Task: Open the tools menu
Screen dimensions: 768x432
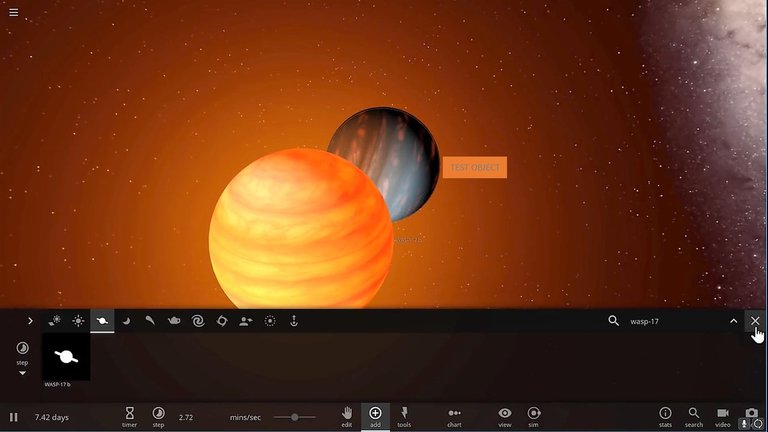Action: coord(404,417)
